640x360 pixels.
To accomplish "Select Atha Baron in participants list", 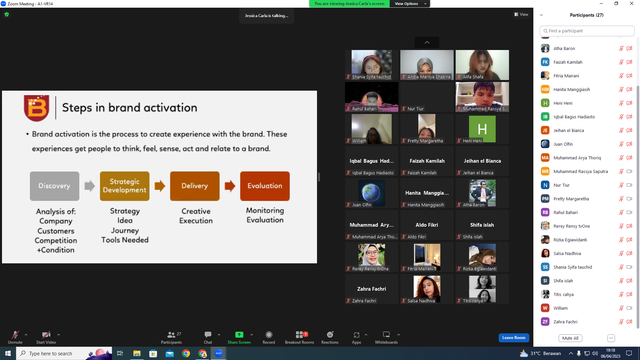I will 587,48.
